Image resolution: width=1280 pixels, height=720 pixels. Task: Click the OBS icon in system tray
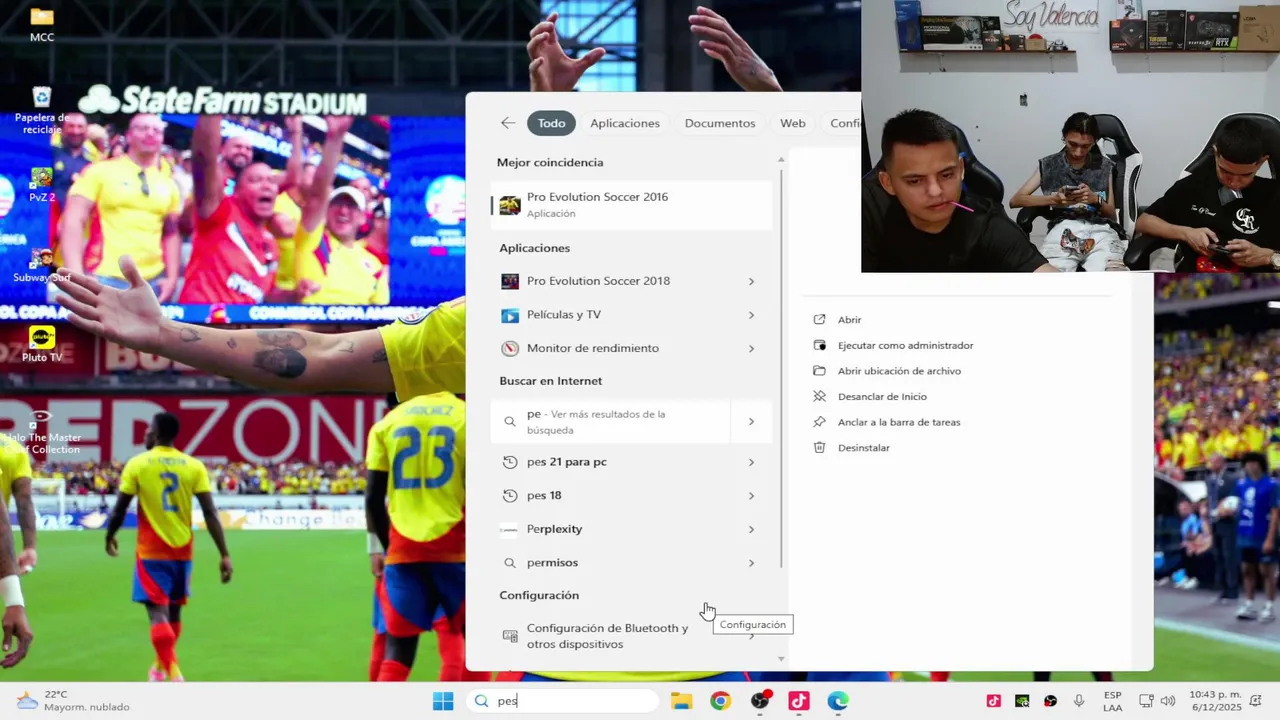pyautogui.click(x=1050, y=701)
